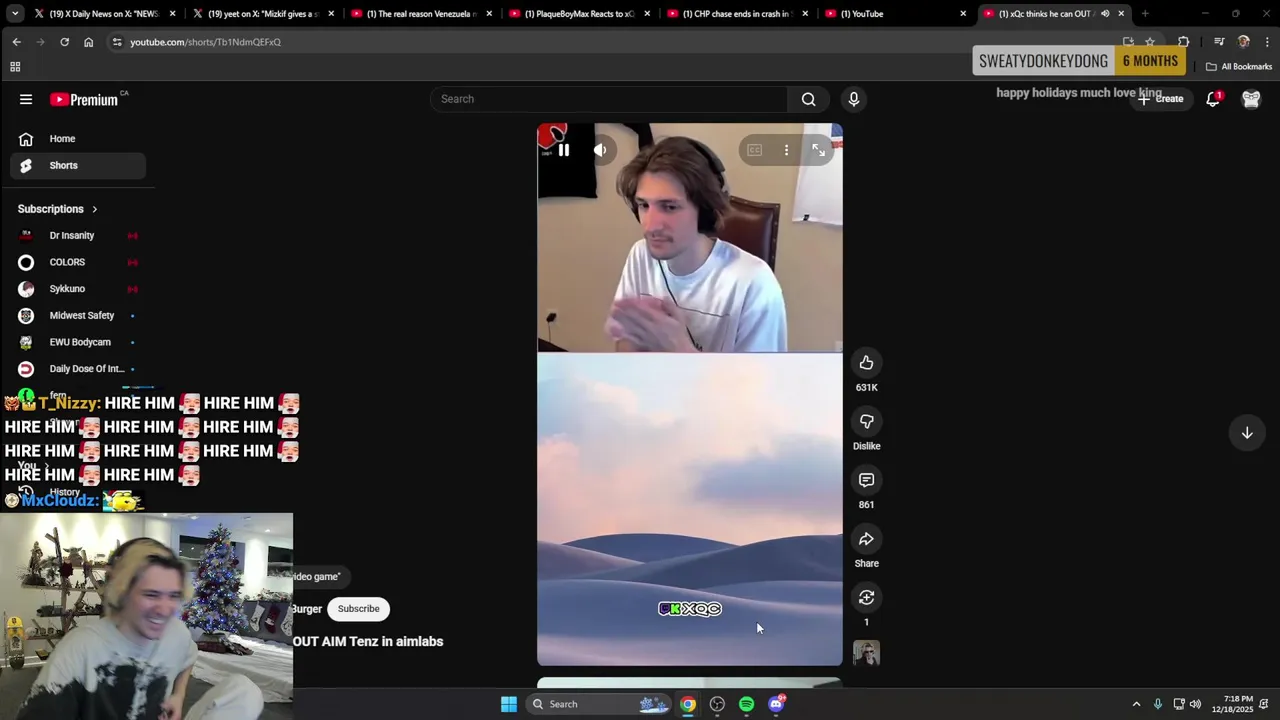Image resolution: width=1280 pixels, height=720 pixels.
Task: Open All Bookmarks folder
Action: [x=1239, y=67]
